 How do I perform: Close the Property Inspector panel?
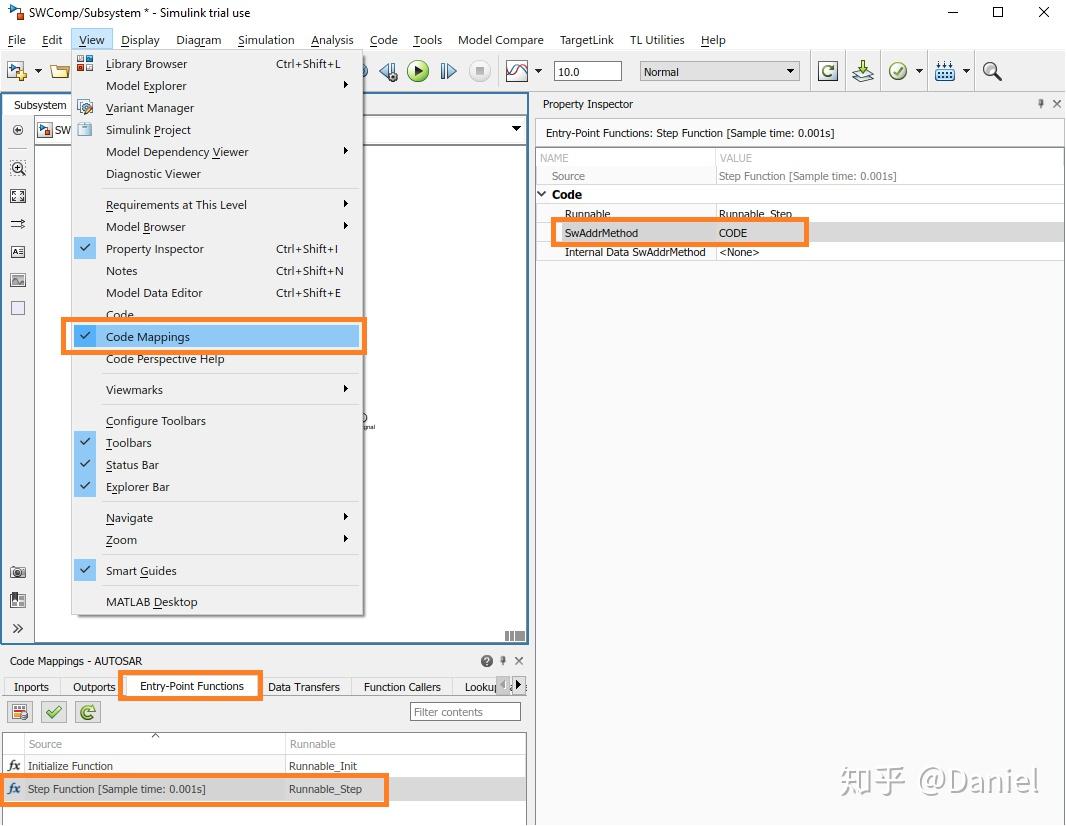click(x=1056, y=104)
